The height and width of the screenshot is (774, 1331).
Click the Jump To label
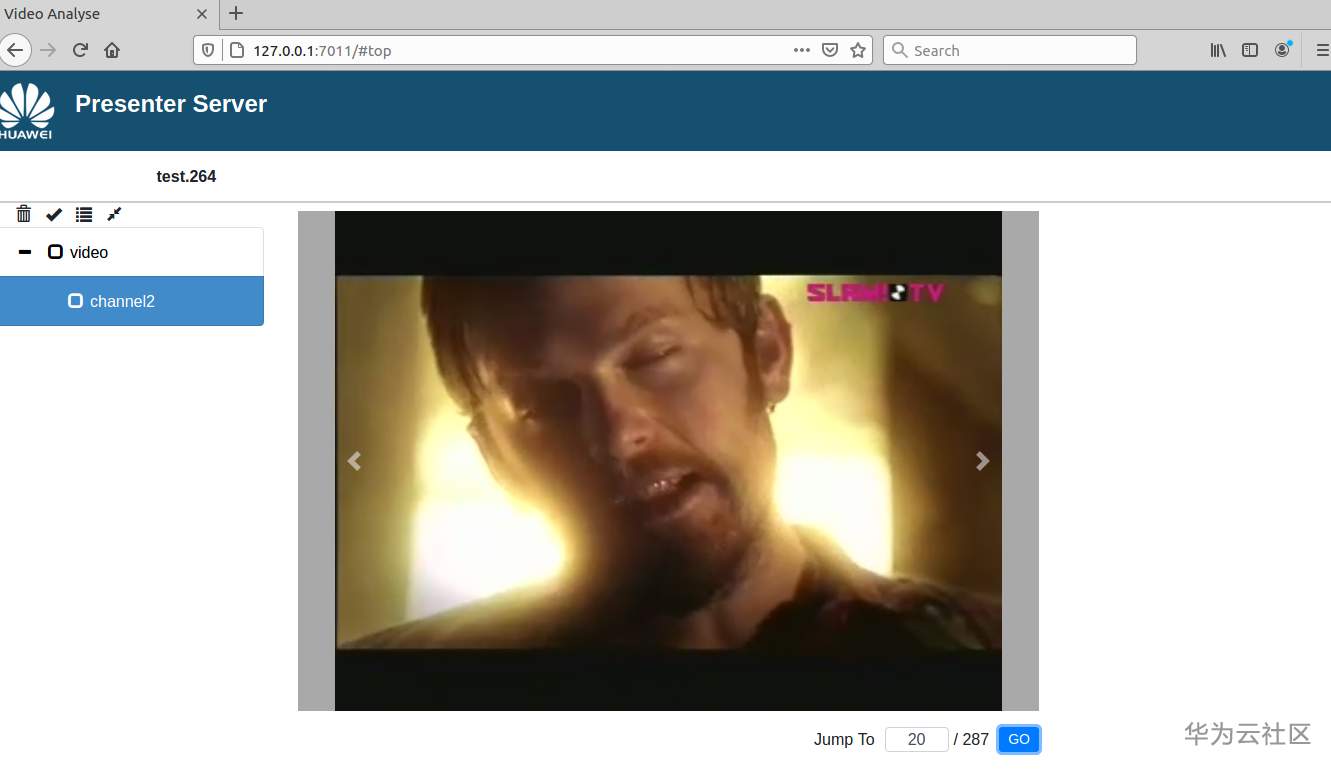point(844,739)
